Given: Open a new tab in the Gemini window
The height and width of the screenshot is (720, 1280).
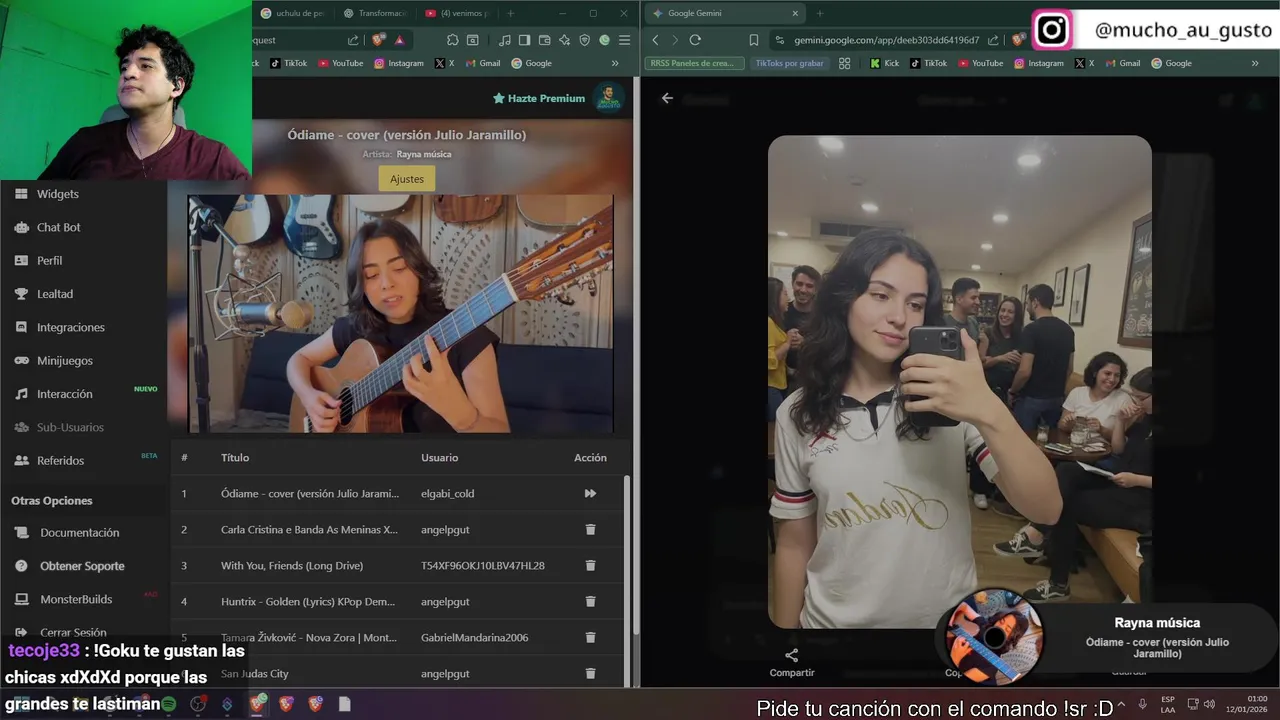Looking at the screenshot, I should click(x=820, y=13).
